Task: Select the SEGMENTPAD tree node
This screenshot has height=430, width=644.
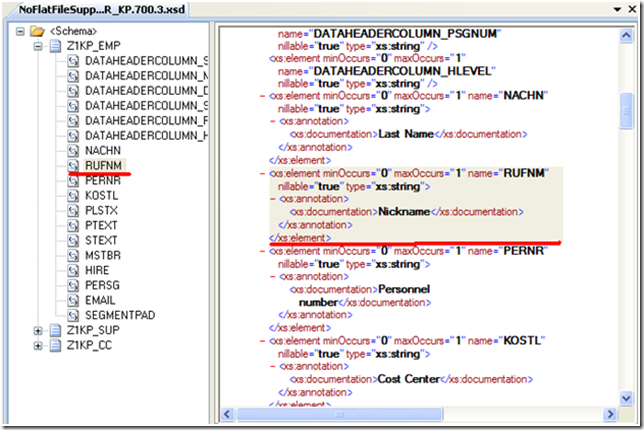Action: (119, 314)
